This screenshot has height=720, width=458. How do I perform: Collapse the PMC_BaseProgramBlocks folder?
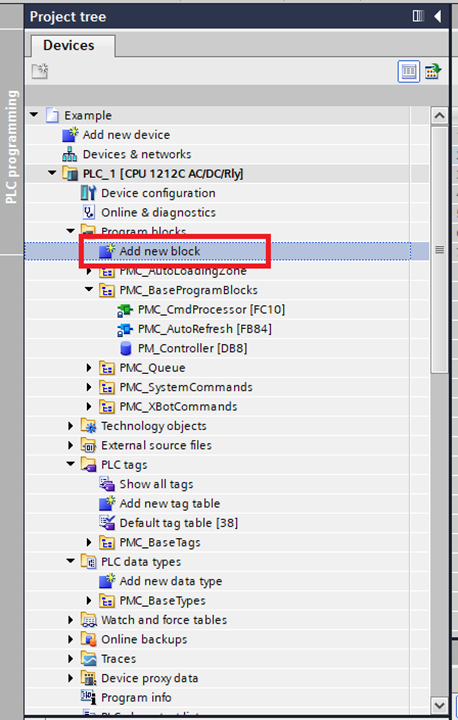[89, 290]
